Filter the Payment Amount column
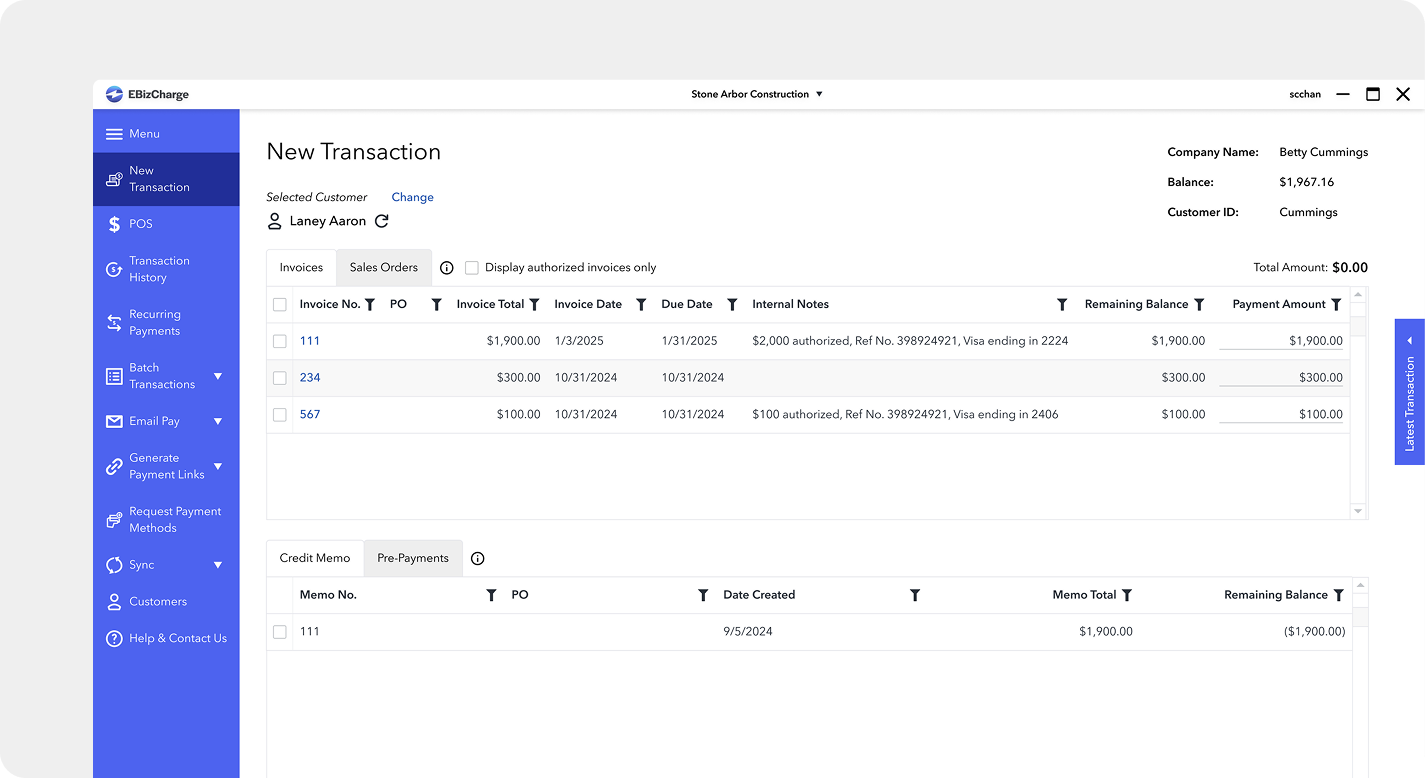1425x778 pixels. pos(1336,305)
